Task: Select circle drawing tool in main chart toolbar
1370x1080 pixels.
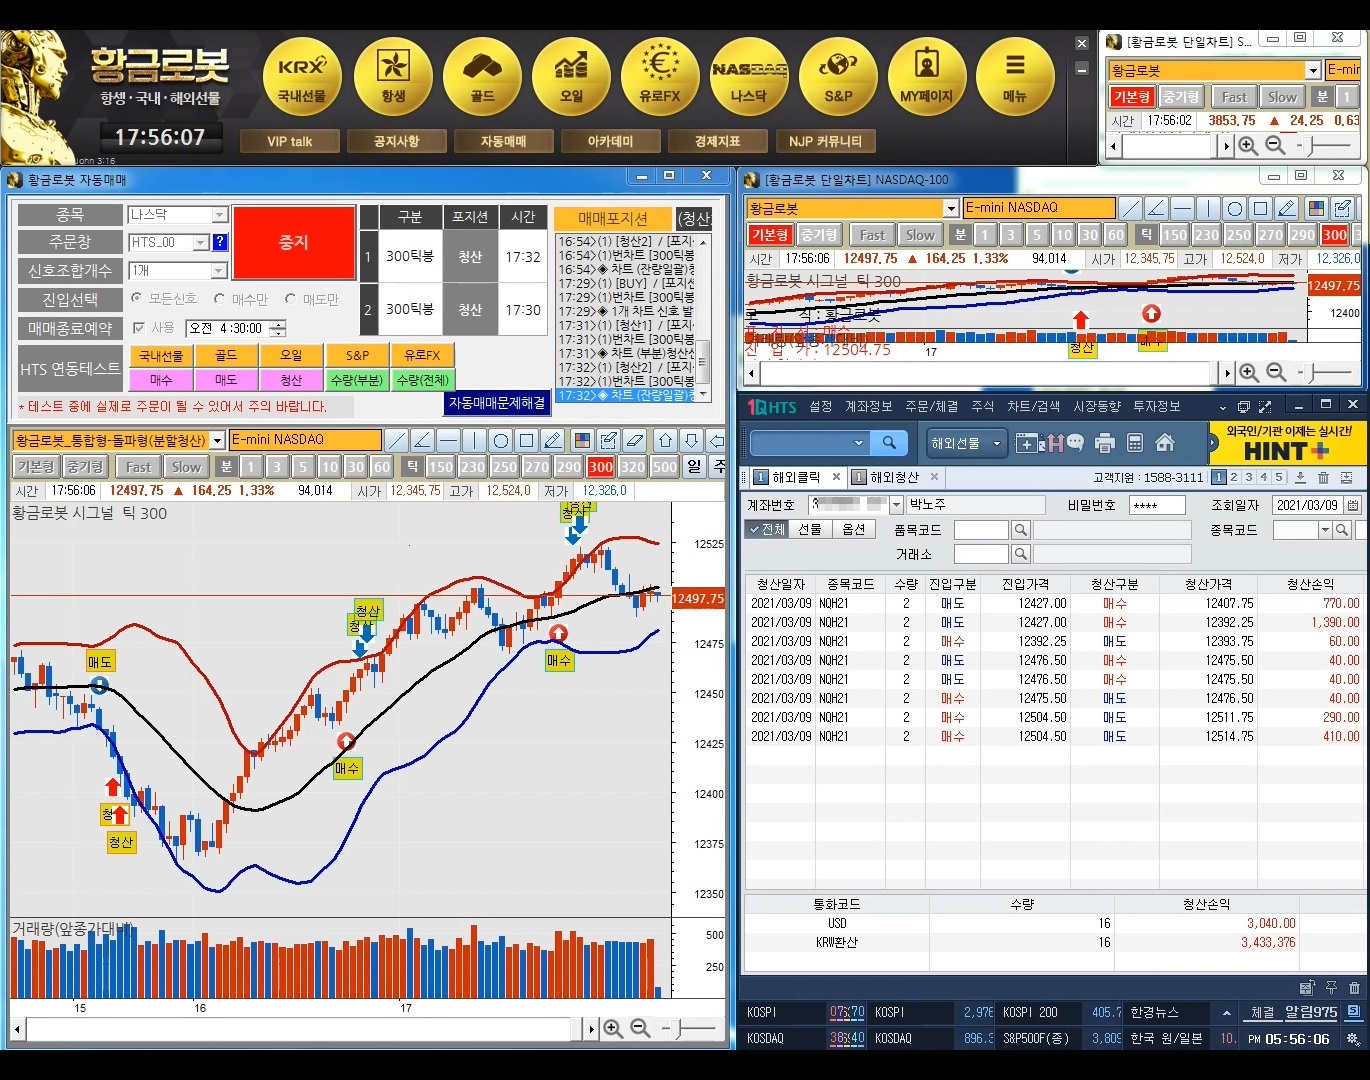Action: pyautogui.click(x=500, y=440)
